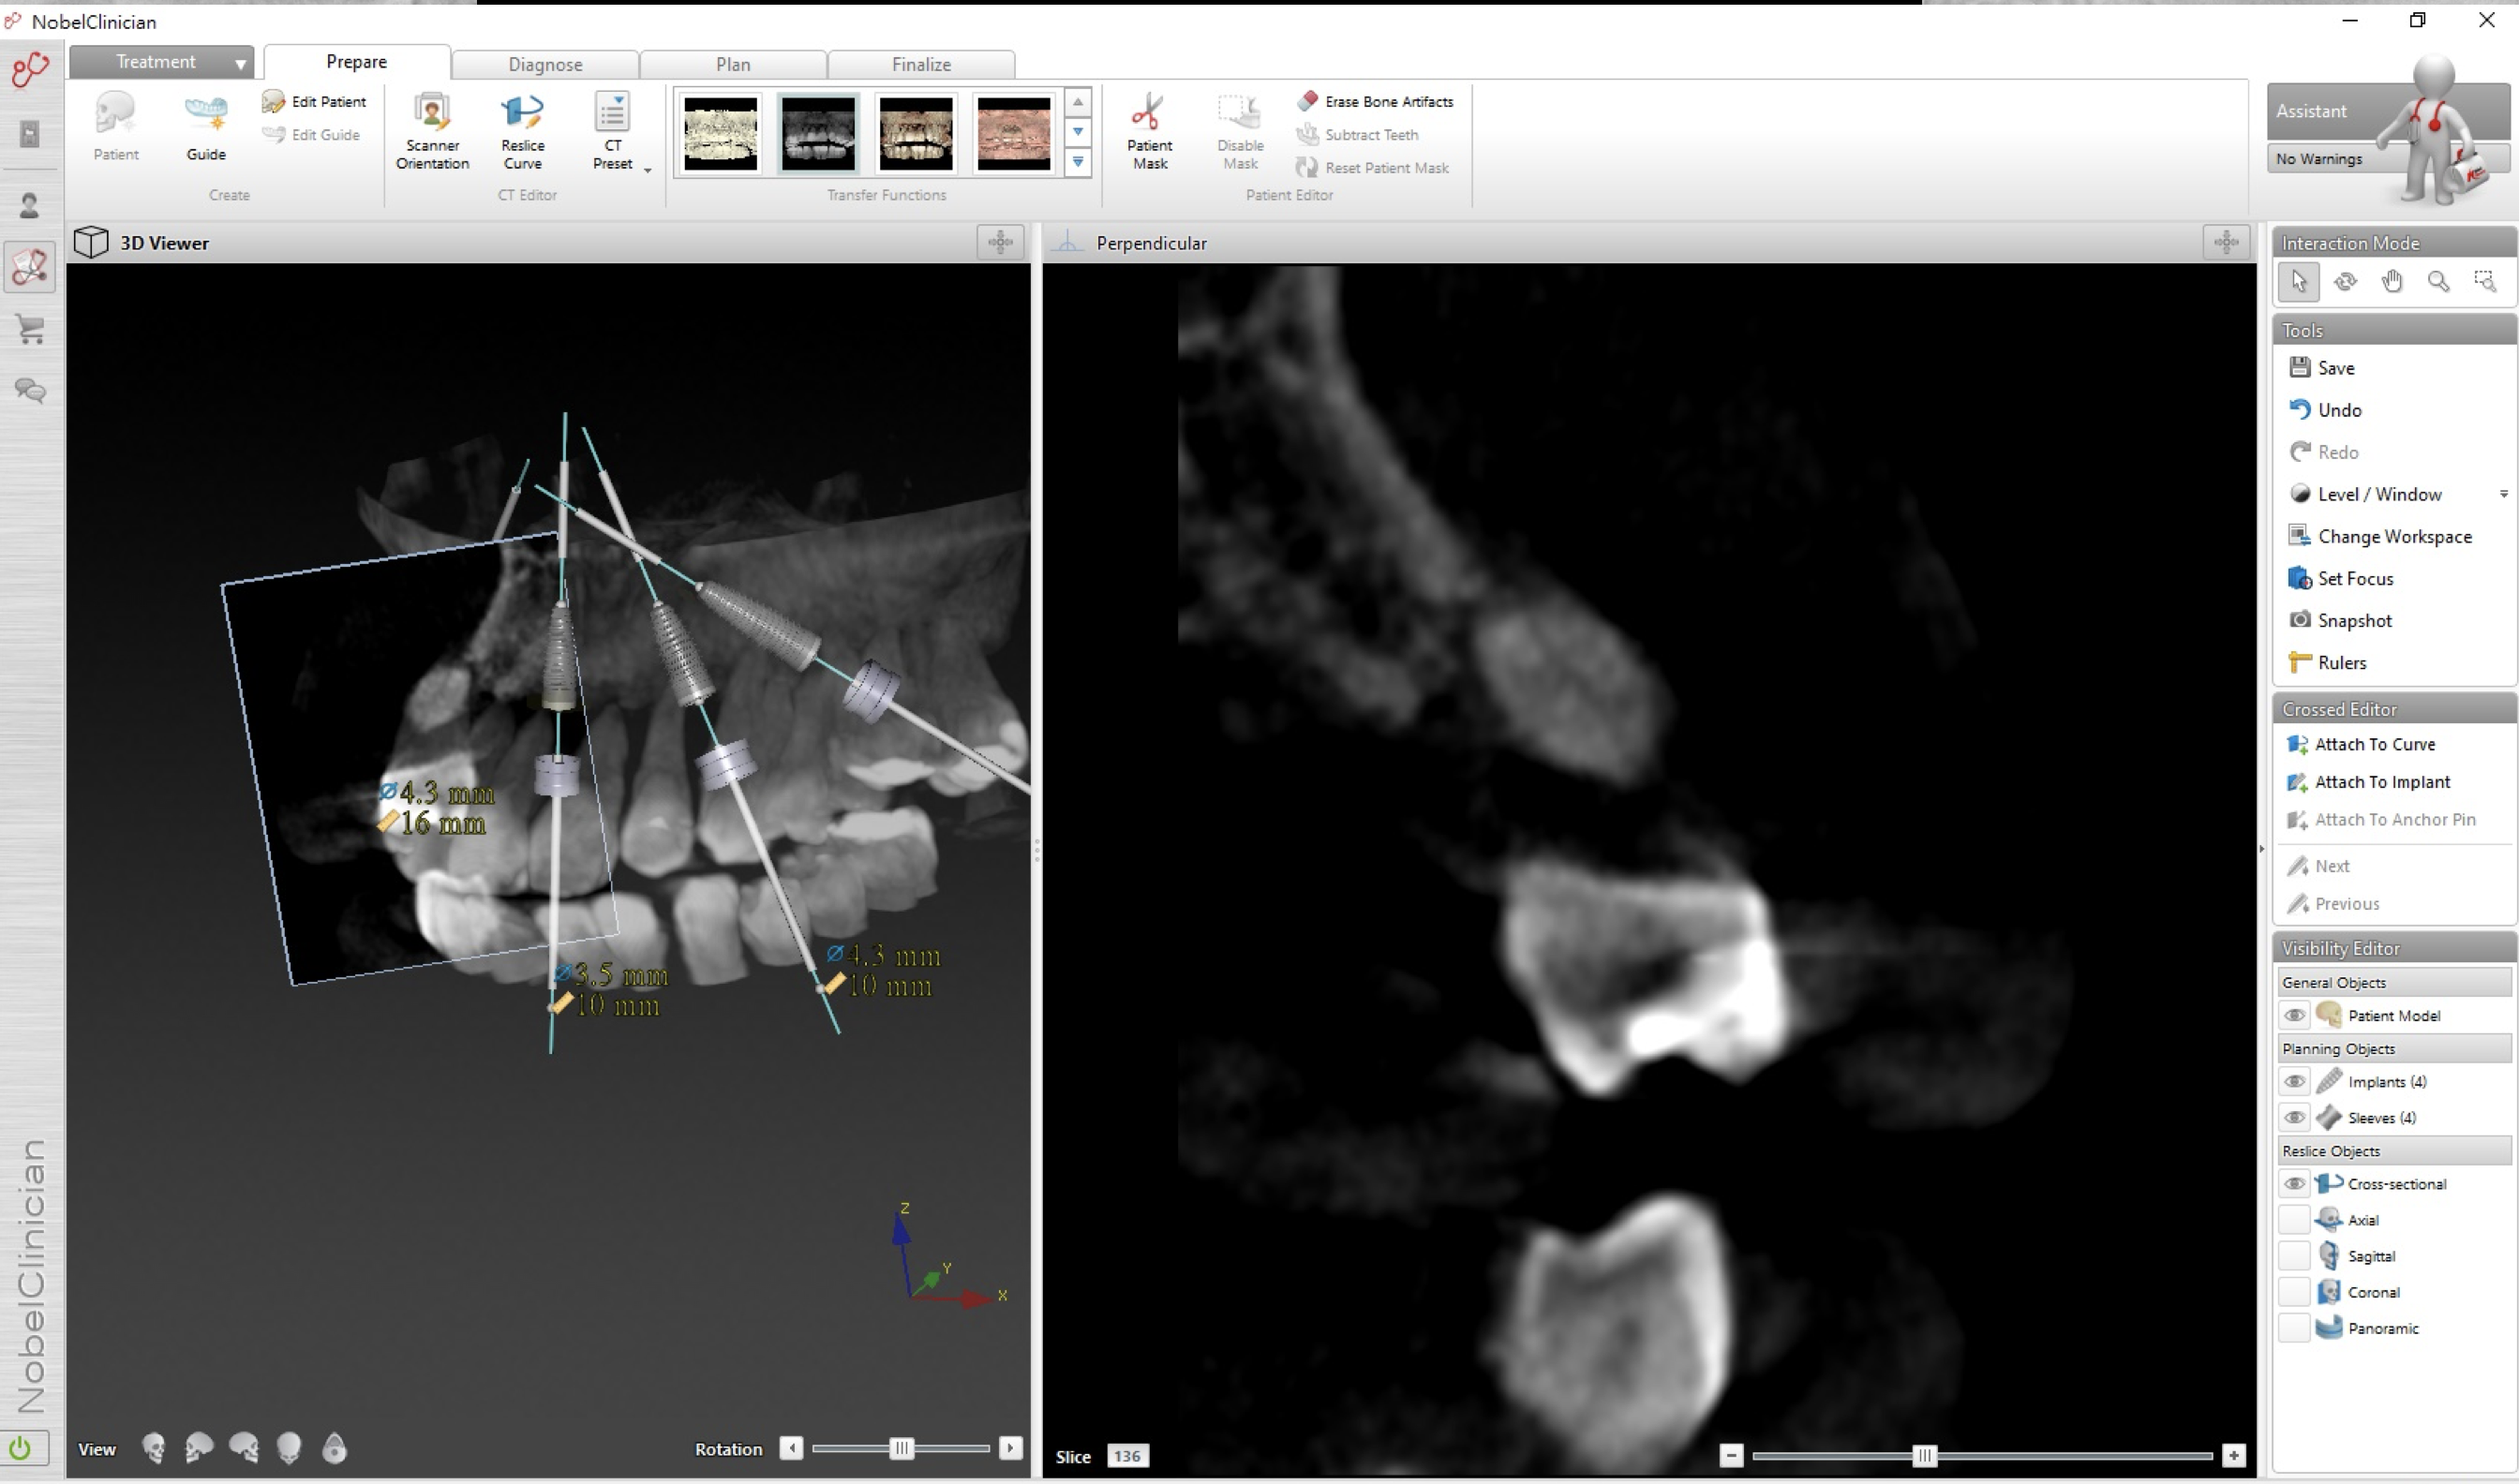Viewport: 2519px width, 1484px height.
Task: Select the Patient Mask scissors tool
Action: (x=1150, y=132)
